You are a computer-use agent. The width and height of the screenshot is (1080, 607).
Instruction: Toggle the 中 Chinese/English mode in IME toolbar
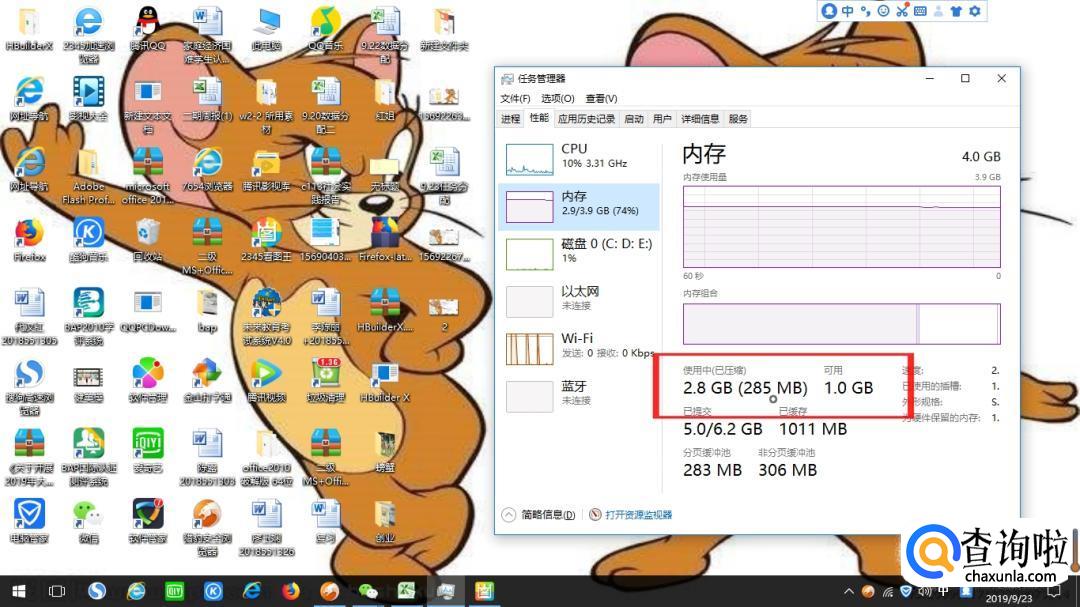tap(847, 11)
